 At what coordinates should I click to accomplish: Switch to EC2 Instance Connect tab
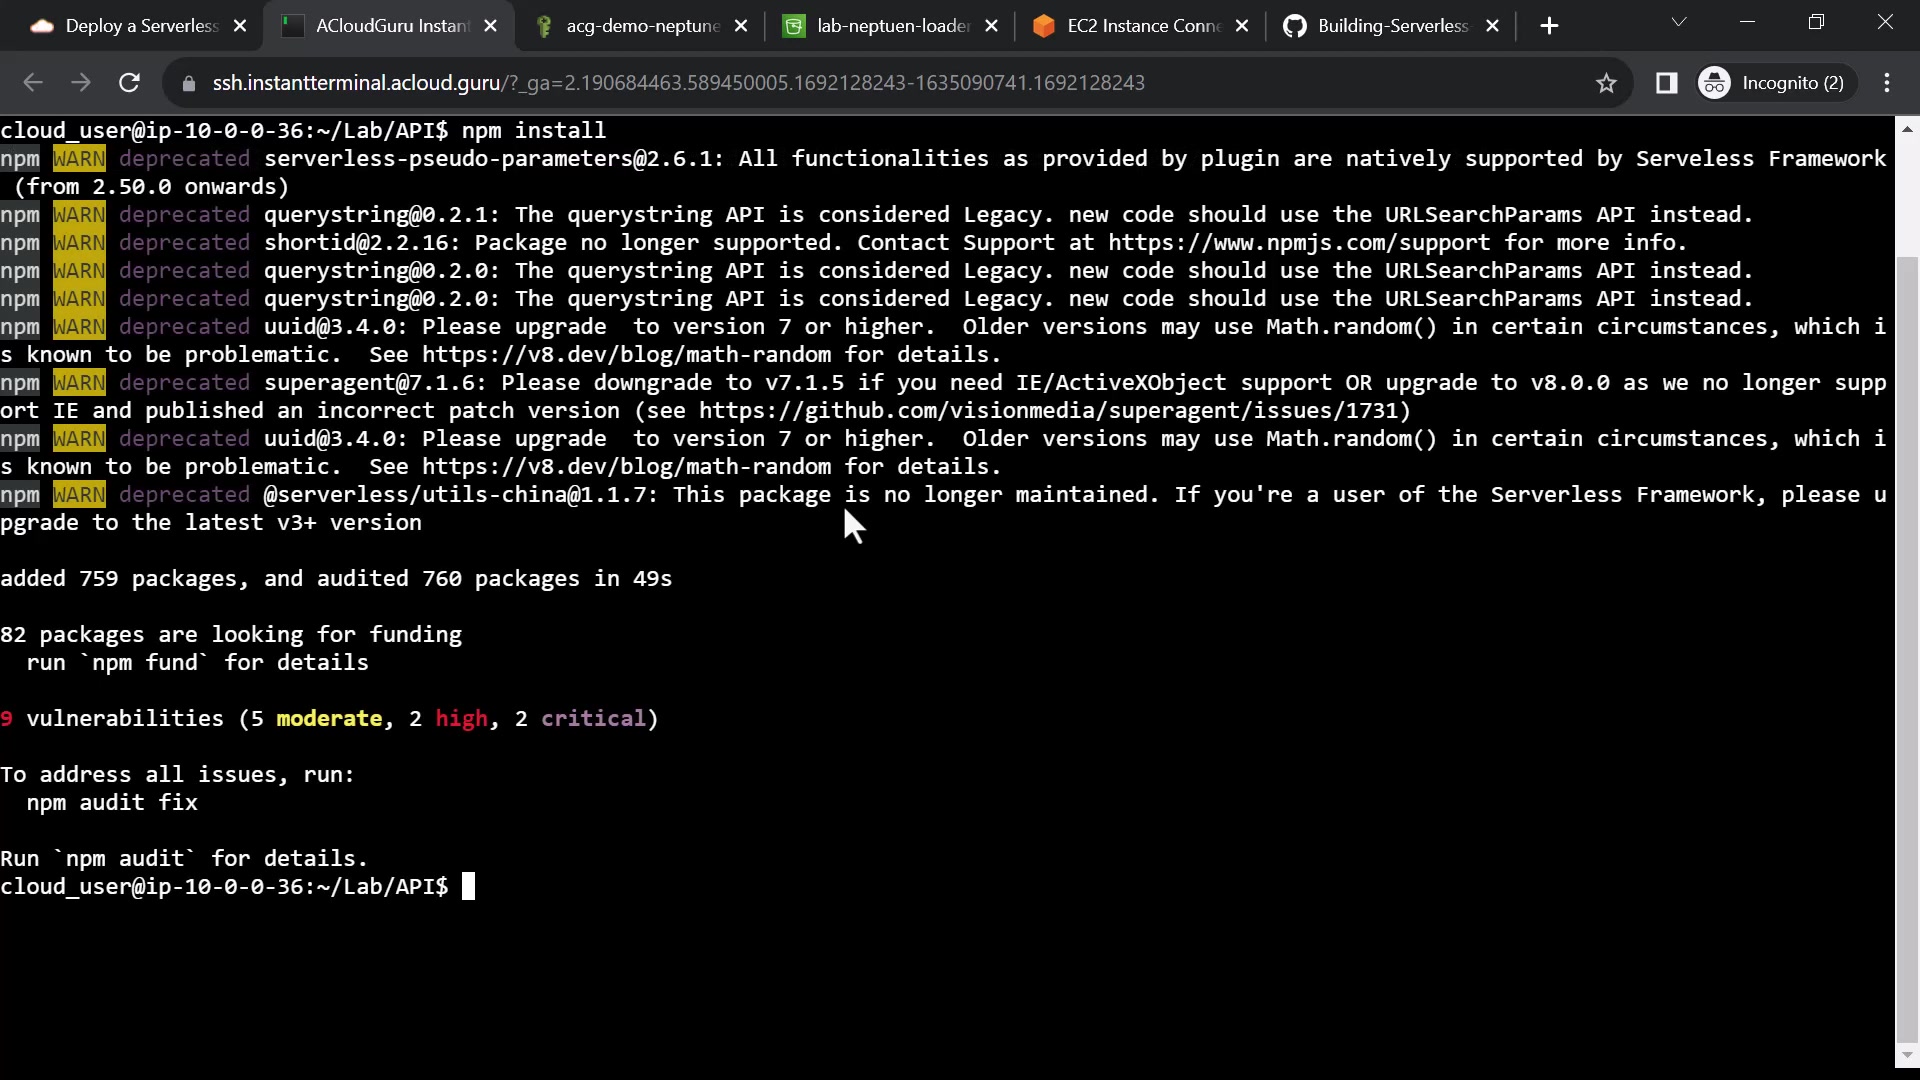(x=1143, y=26)
